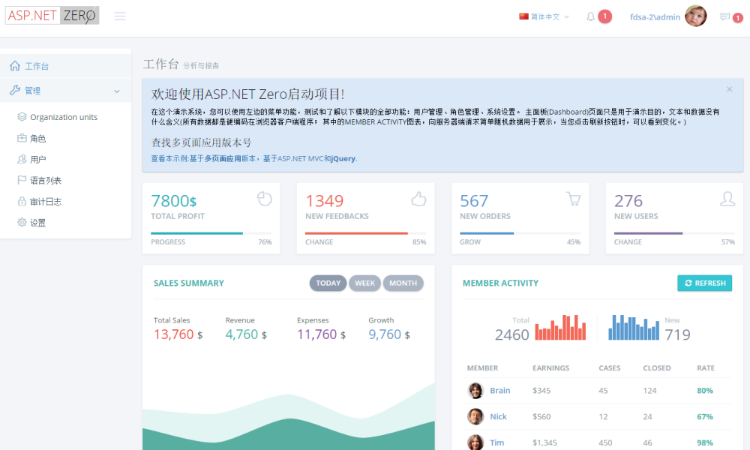This screenshot has height=450, width=750.
Task: Open Organization units in the sidebar
Action: pyautogui.click(x=66, y=117)
